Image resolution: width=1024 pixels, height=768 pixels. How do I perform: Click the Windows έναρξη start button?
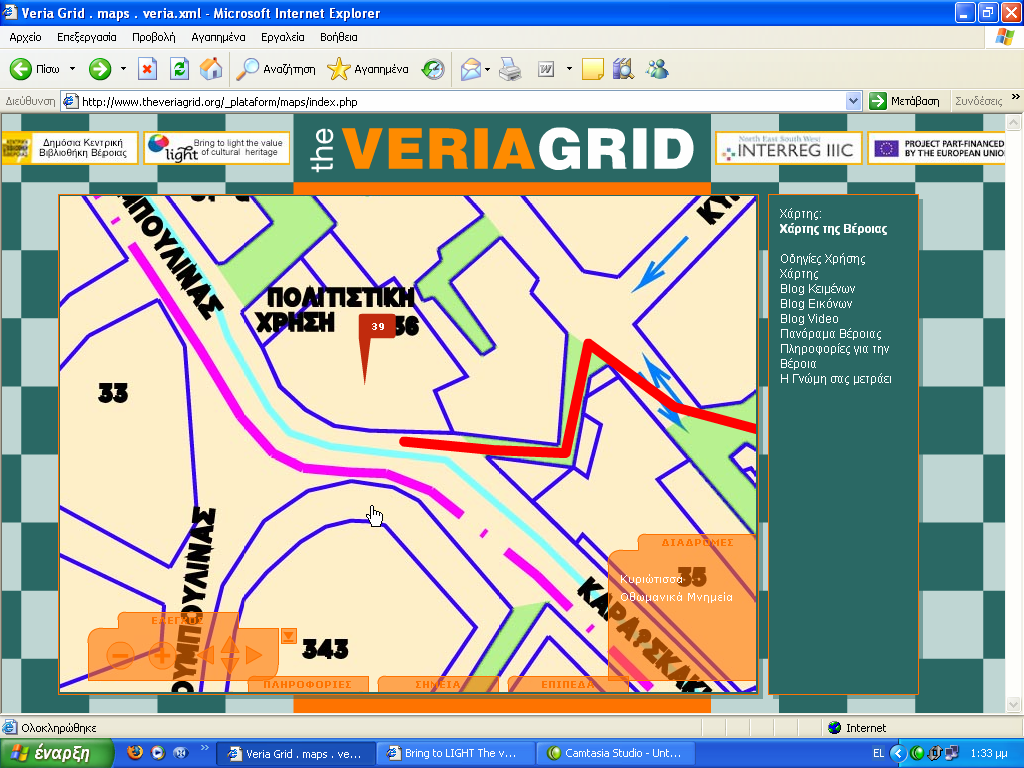57,753
